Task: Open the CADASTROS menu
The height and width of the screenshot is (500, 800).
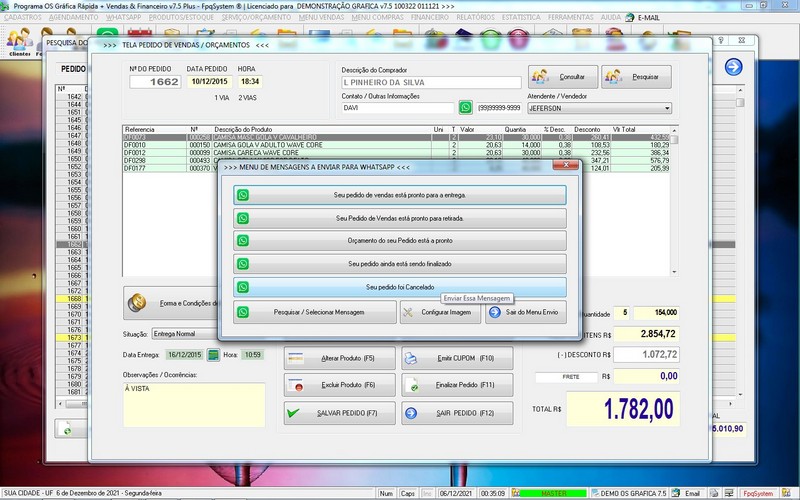Action: [x=22, y=17]
